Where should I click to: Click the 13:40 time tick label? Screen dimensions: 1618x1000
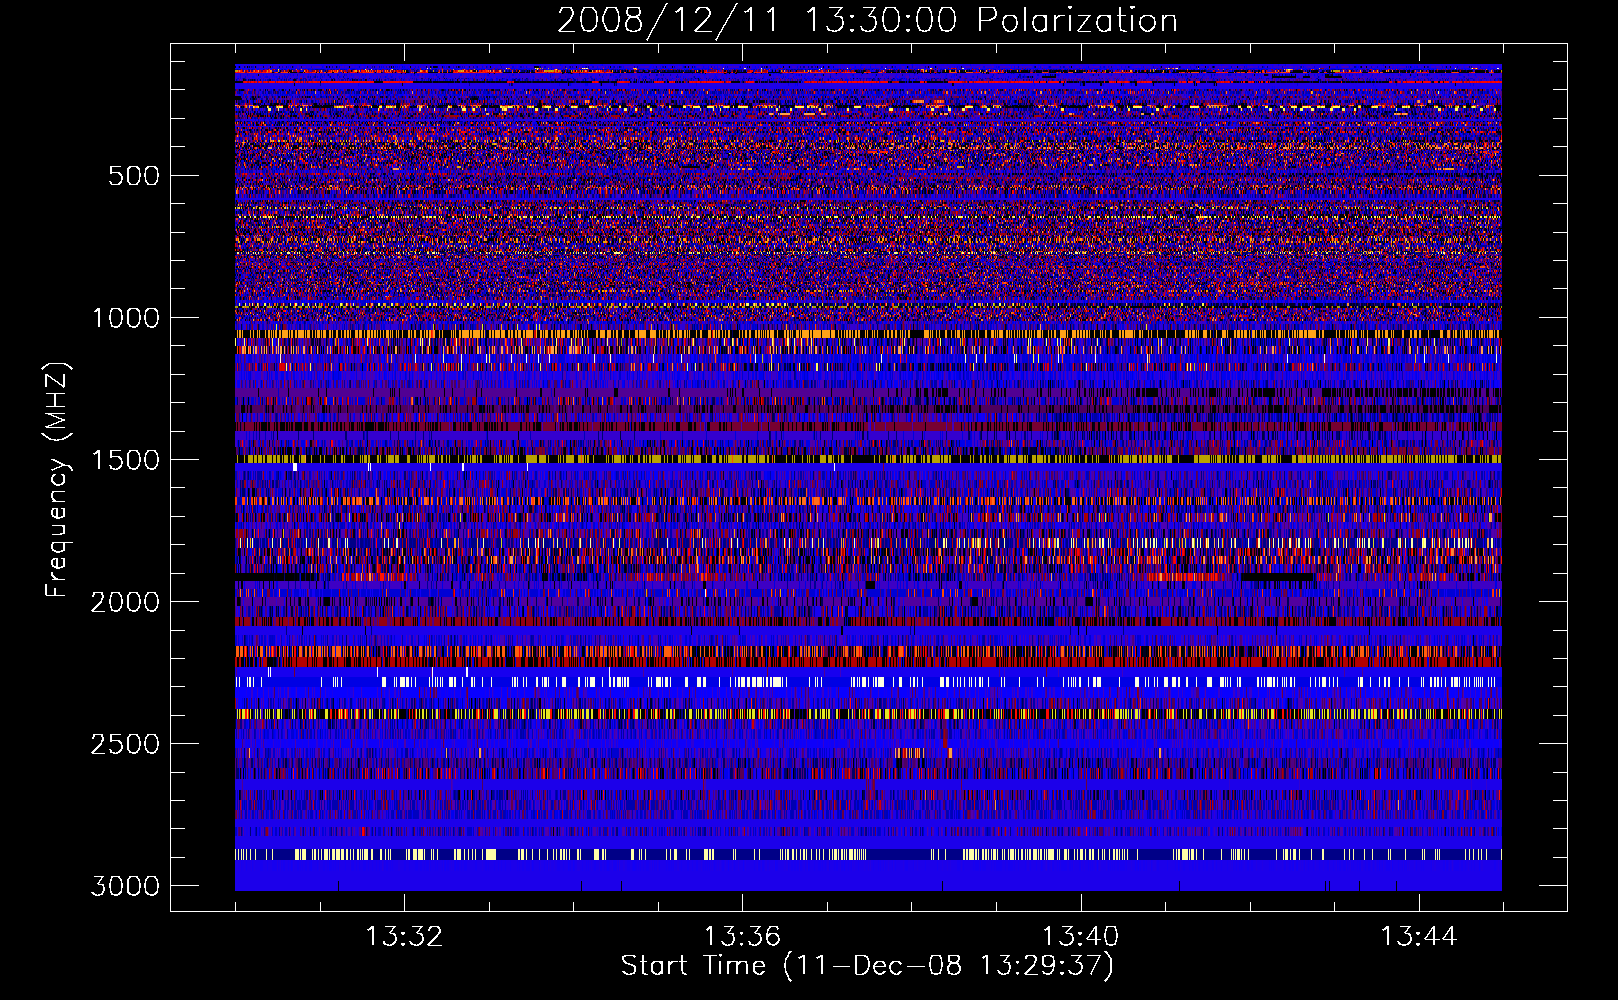click(1080, 937)
